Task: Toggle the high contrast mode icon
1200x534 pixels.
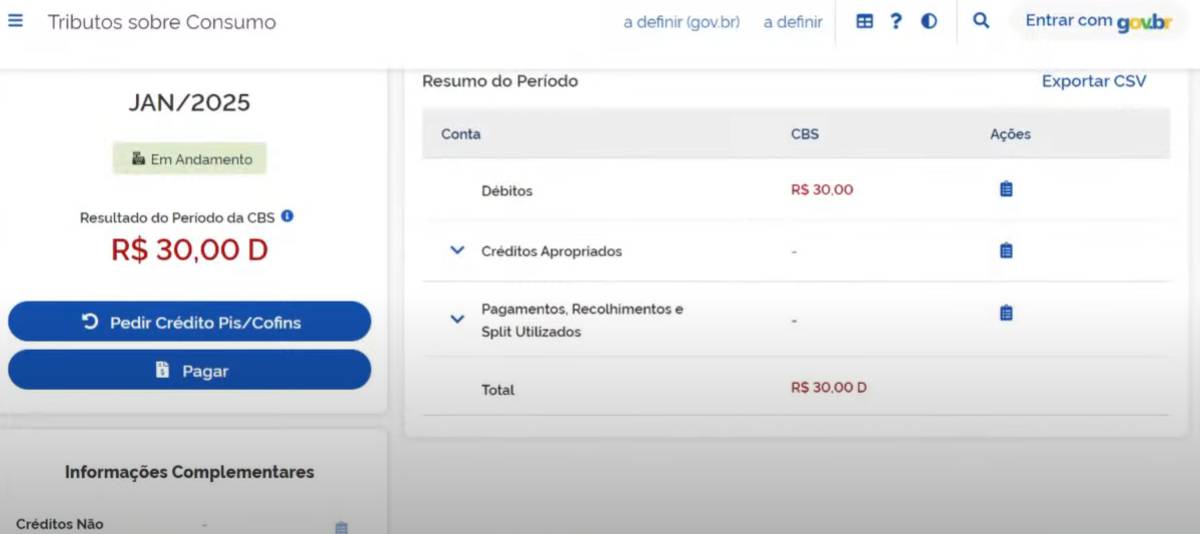Action: pos(929,21)
